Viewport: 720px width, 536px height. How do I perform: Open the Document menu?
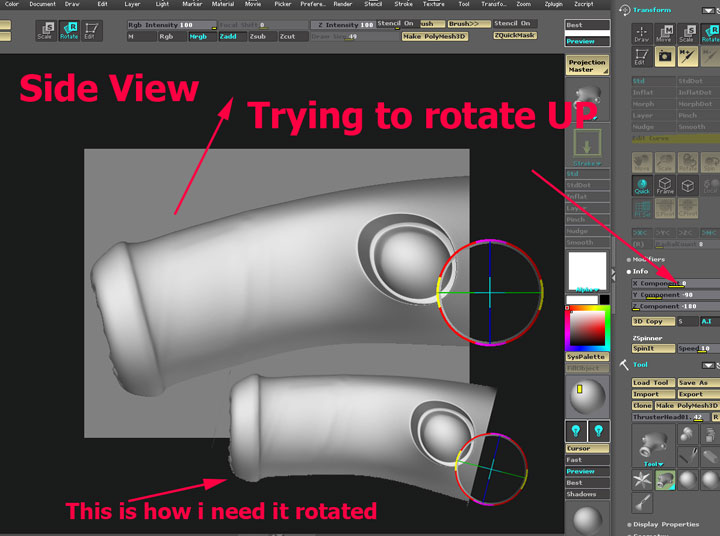(x=42, y=4)
